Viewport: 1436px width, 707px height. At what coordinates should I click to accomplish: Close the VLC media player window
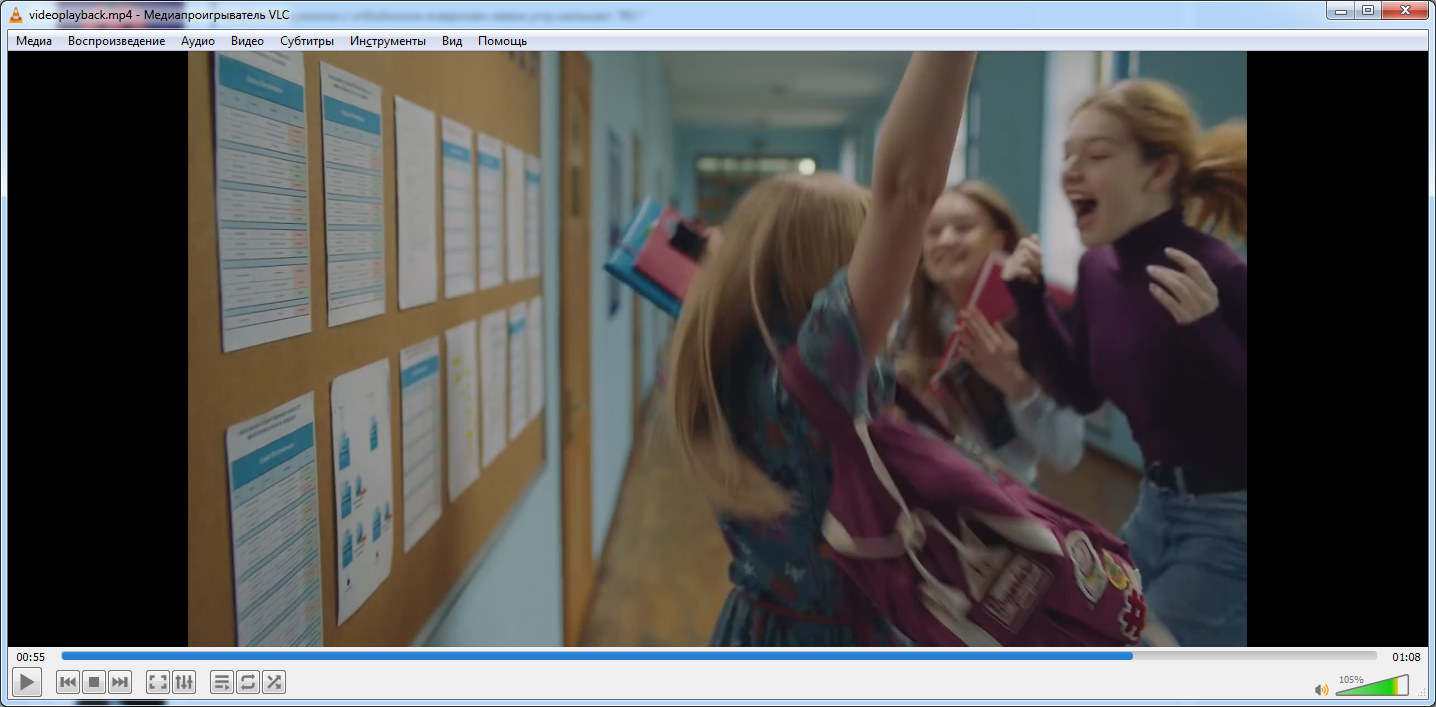[1405, 10]
